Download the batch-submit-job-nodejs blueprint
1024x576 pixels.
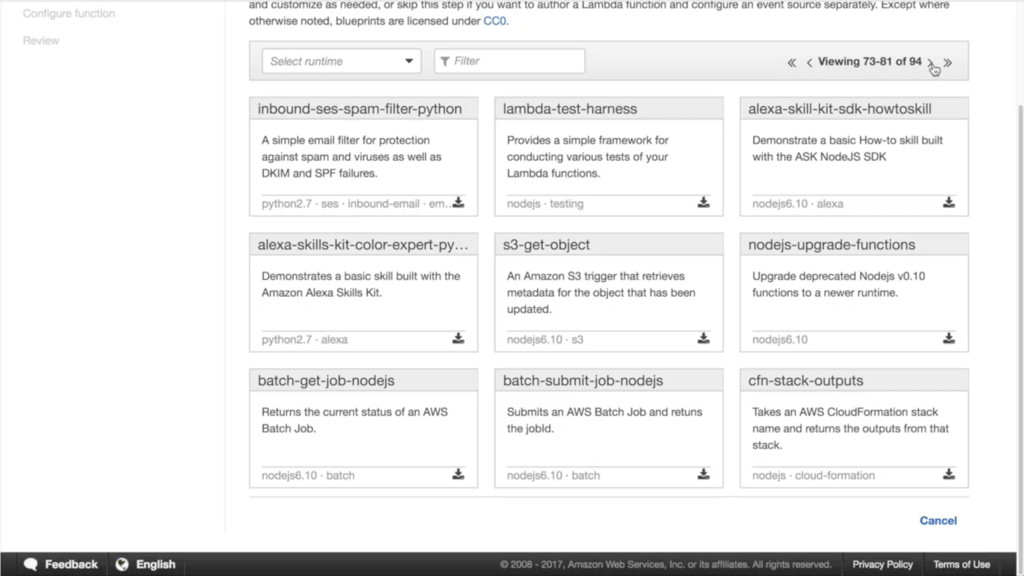pyautogui.click(x=703, y=474)
